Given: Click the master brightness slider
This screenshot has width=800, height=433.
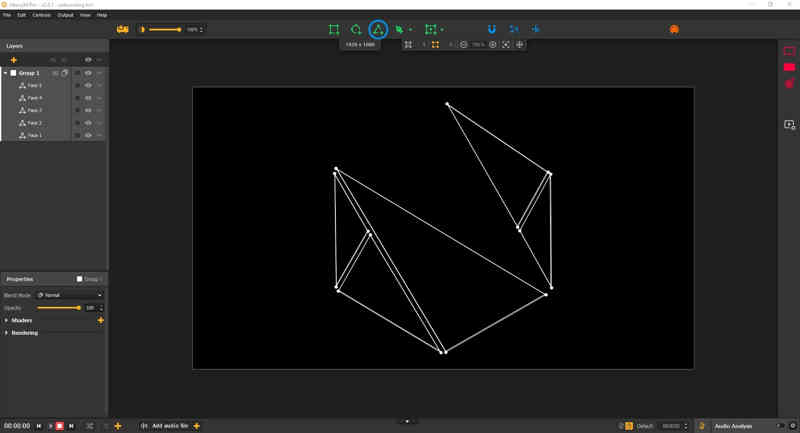Looking at the screenshot, I should (165, 30).
